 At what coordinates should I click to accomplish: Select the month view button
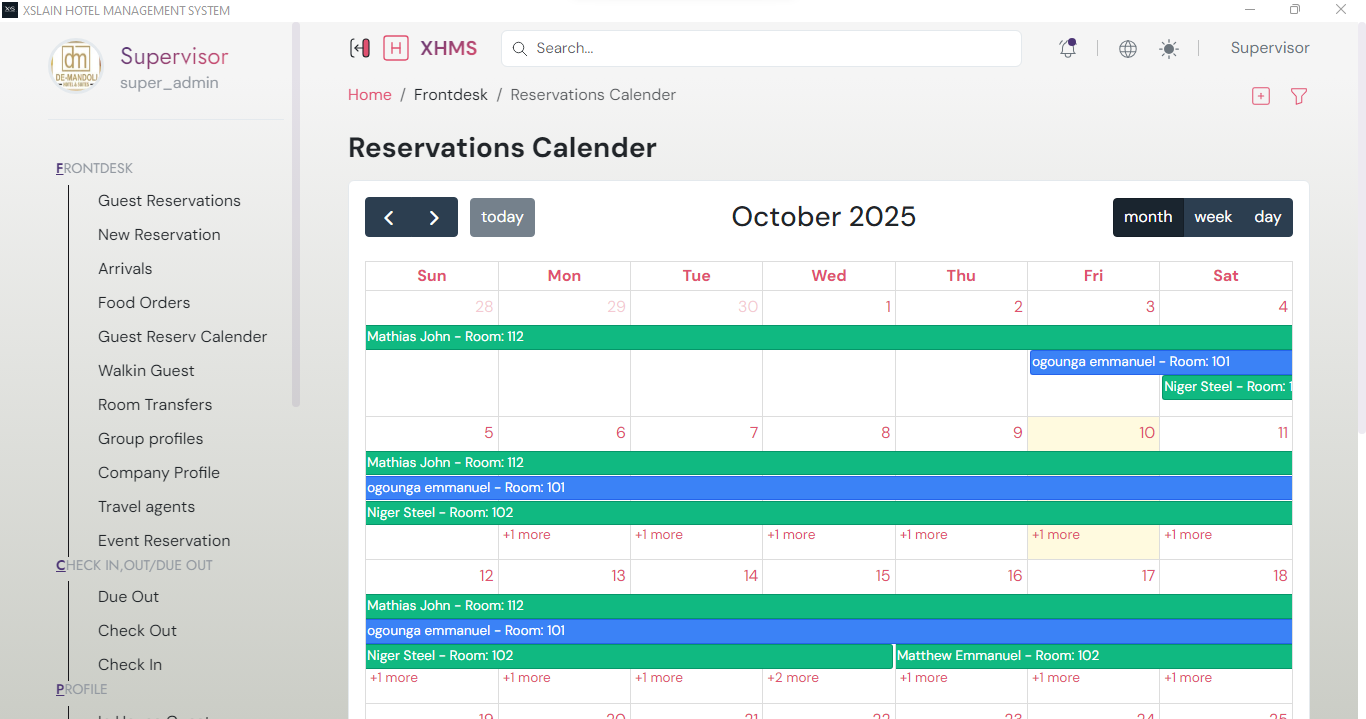(x=1148, y=217)
